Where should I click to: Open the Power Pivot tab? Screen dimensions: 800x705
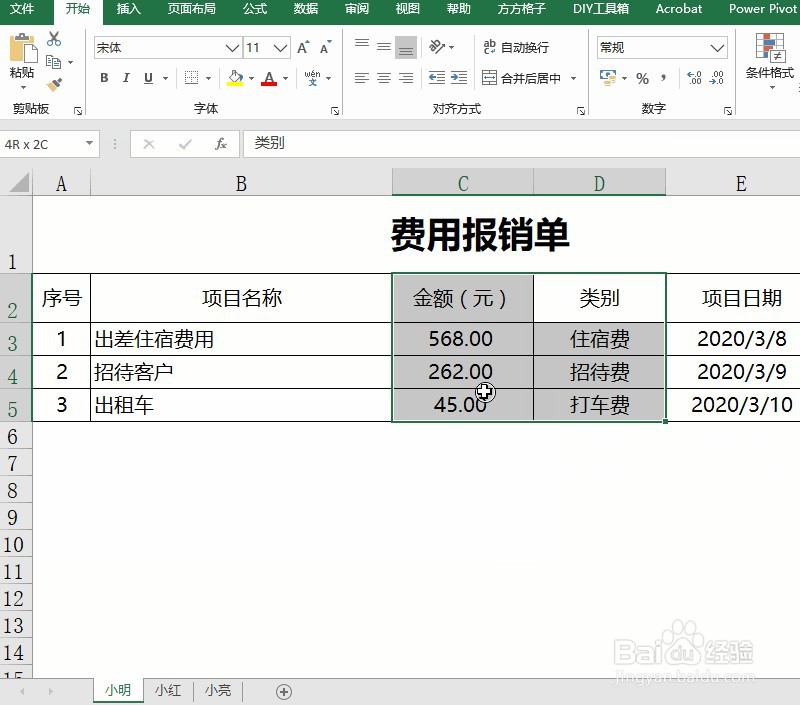click(x=762, y=11)
